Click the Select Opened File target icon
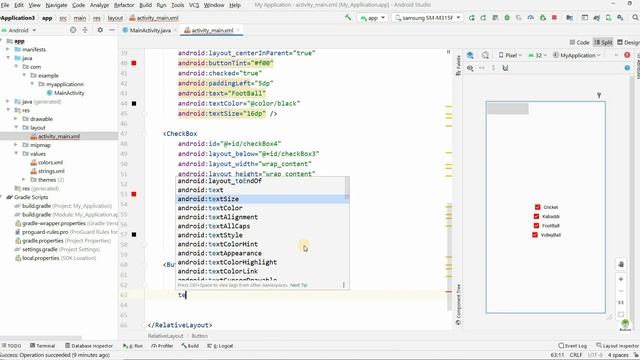Screen dimensions: 640x360 [73, 30]
